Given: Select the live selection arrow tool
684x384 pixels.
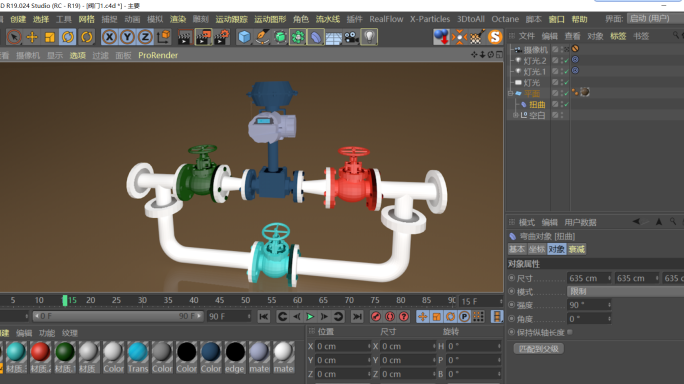Looking at the screenshot, I should (x=14, y=37).
